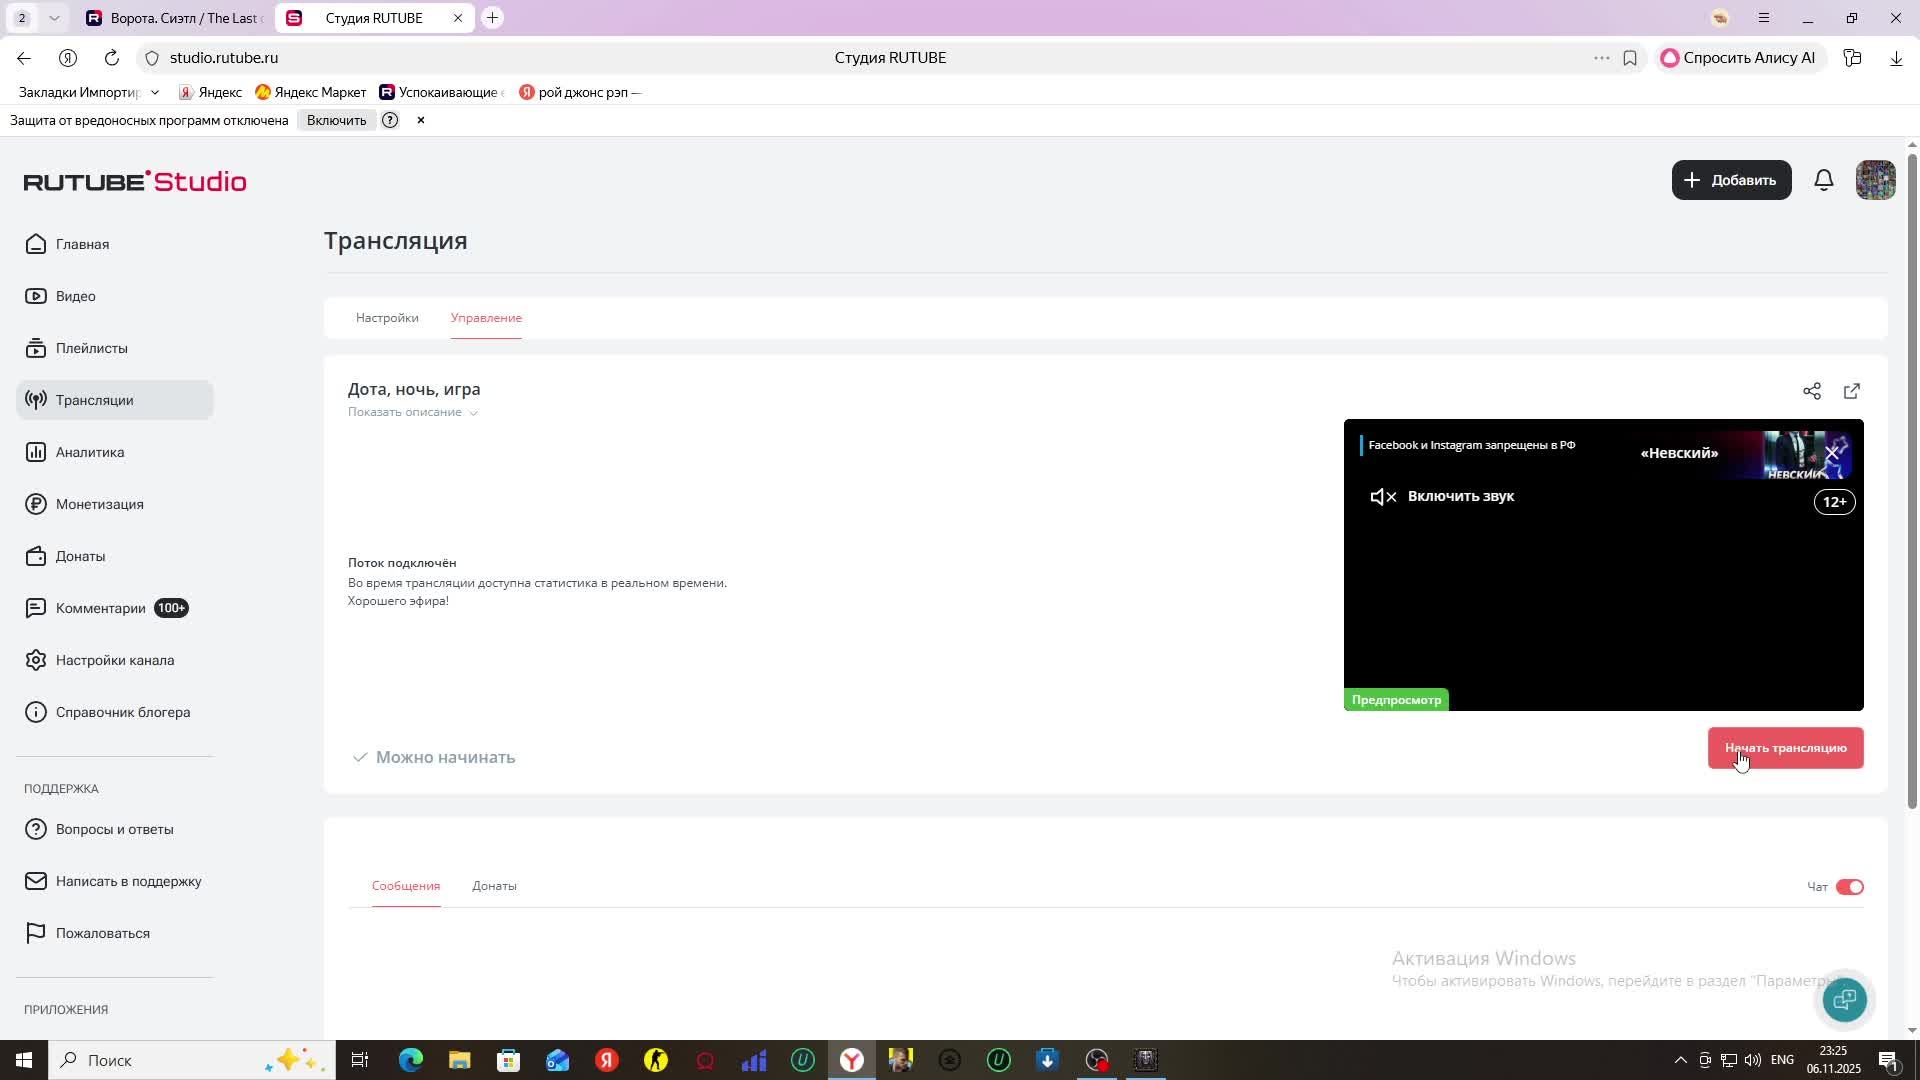Switch to the Донаты chat tab
1920x1080 pixels.
pyautogui.click(x=494, y=886)
